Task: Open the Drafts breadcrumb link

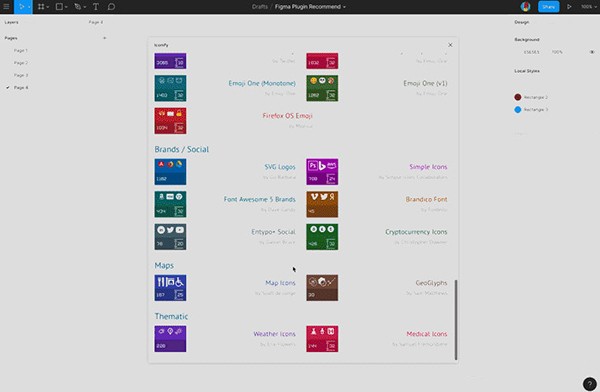Action: coord(260,7)
